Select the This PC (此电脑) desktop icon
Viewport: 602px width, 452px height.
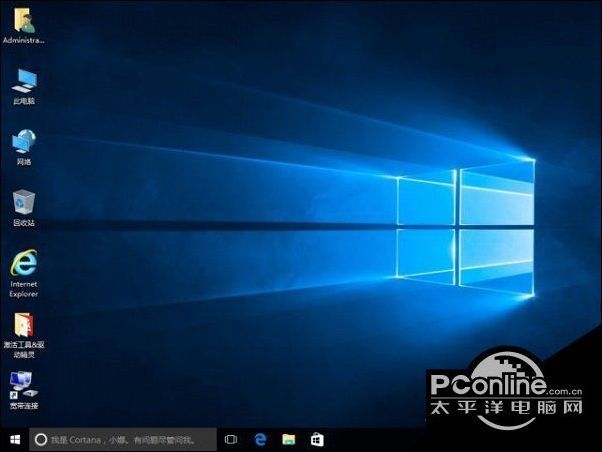pyautogui.click(x=24, y=81)
